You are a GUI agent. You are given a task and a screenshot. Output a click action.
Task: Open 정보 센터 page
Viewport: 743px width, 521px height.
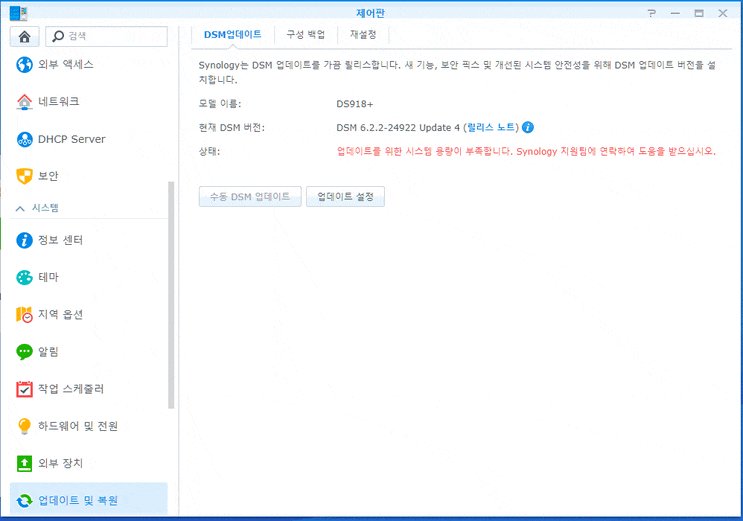[89, 240]
